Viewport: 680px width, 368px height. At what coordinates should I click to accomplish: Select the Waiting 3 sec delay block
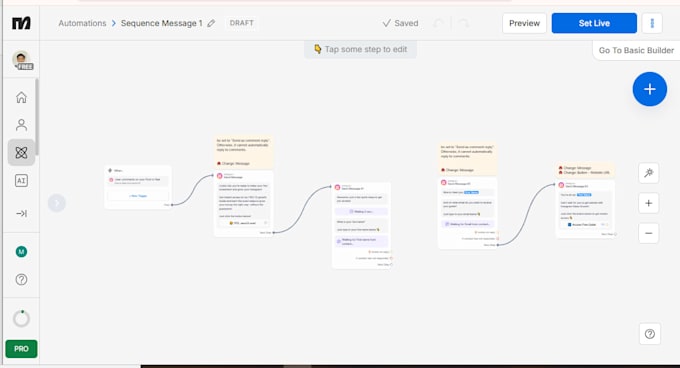[361, 212]
